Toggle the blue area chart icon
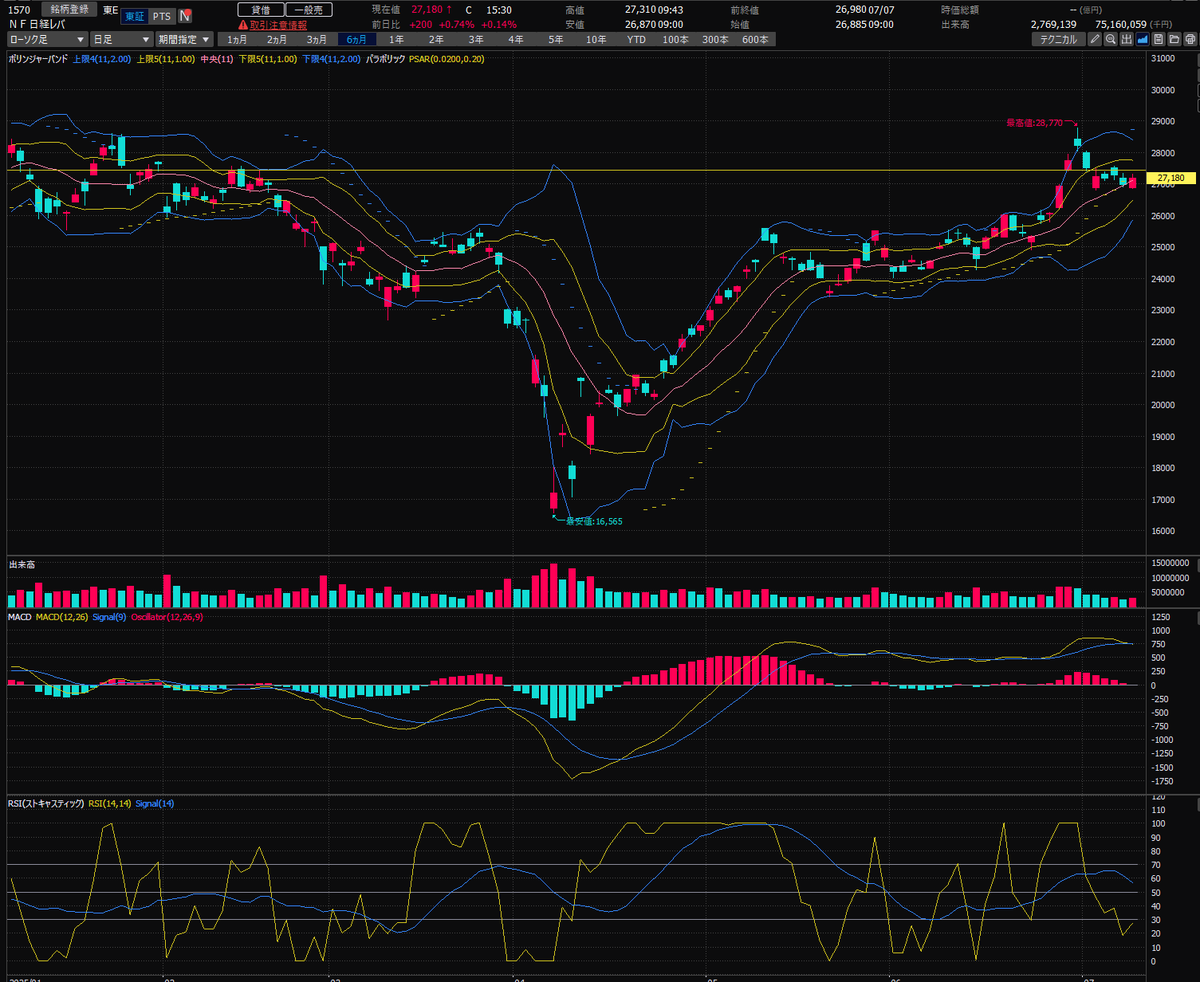The width and height of the screenshot is (1200, 982). 1142,39
